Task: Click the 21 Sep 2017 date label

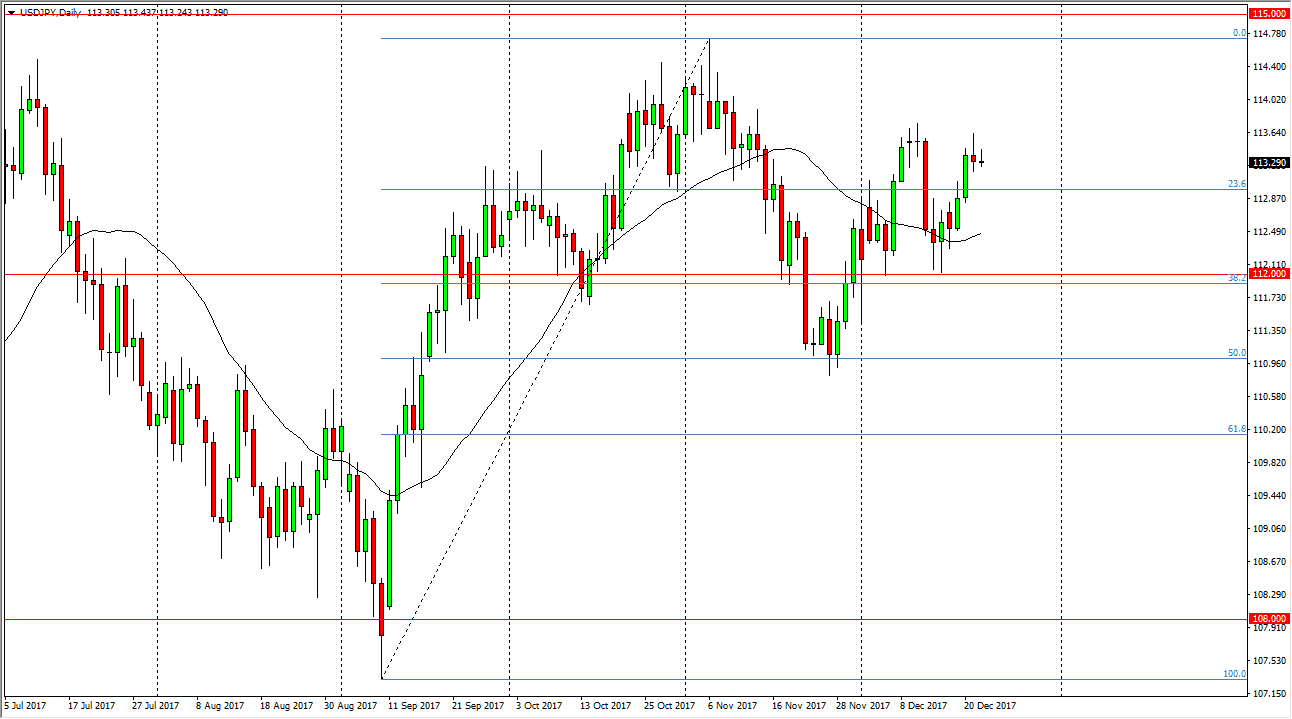Action: tap(478, 706)
